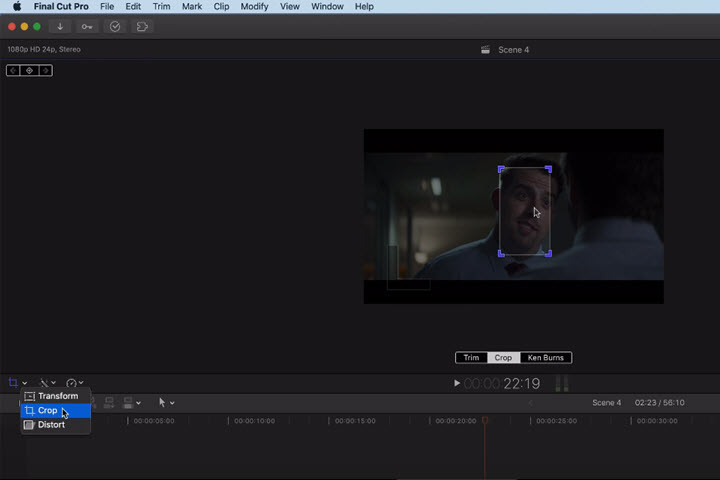Click the import media arrow icon
The height and width of the screenshot is (480, 720).
click(62, 27)
